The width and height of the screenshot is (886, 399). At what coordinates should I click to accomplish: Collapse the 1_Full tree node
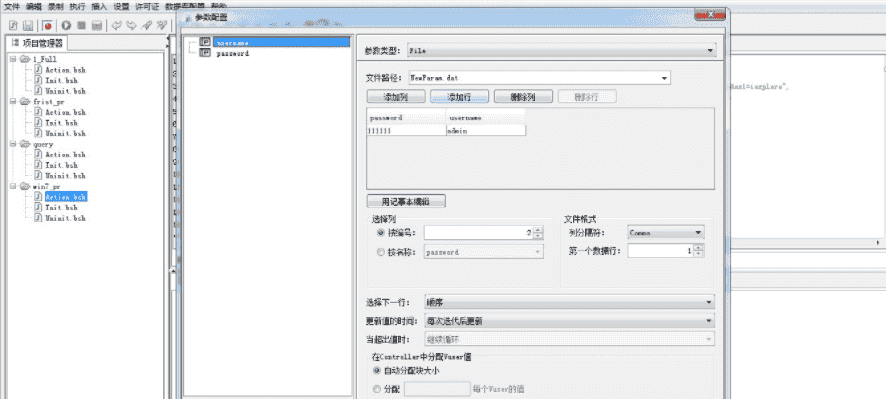[13, 59]
